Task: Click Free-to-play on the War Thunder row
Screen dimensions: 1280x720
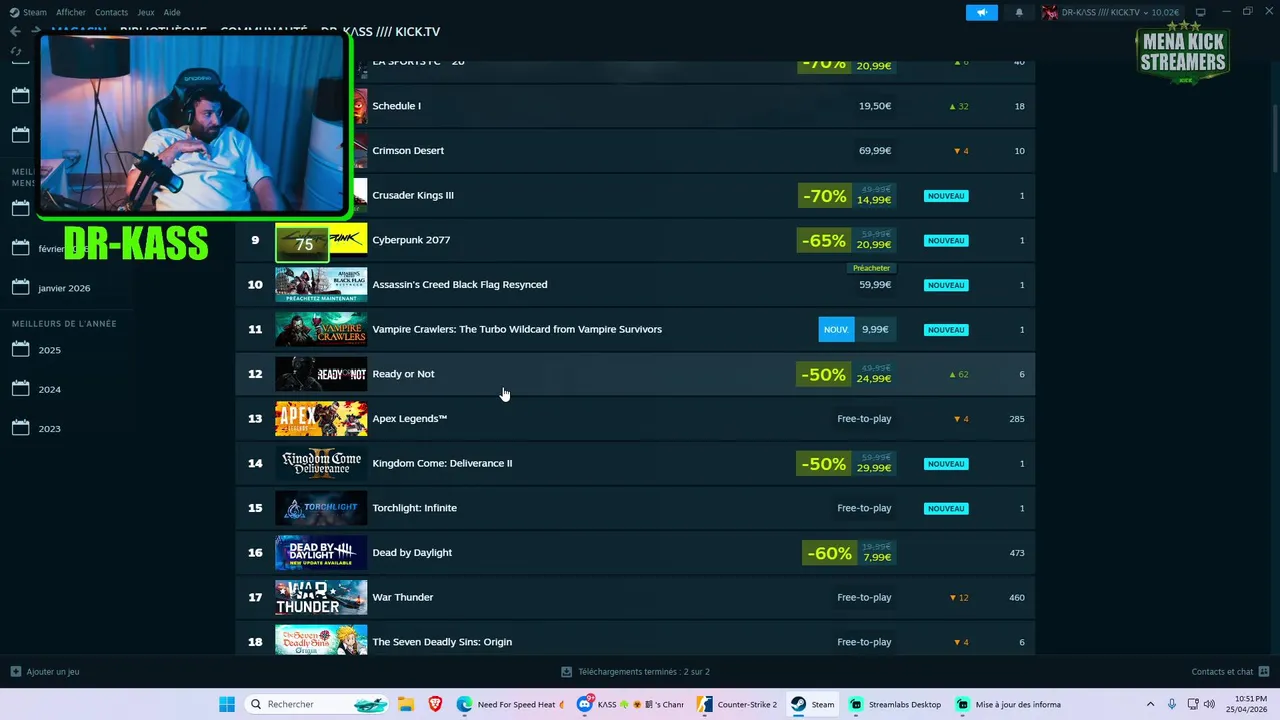Action: pyautogui.click(x=864, y=597)
